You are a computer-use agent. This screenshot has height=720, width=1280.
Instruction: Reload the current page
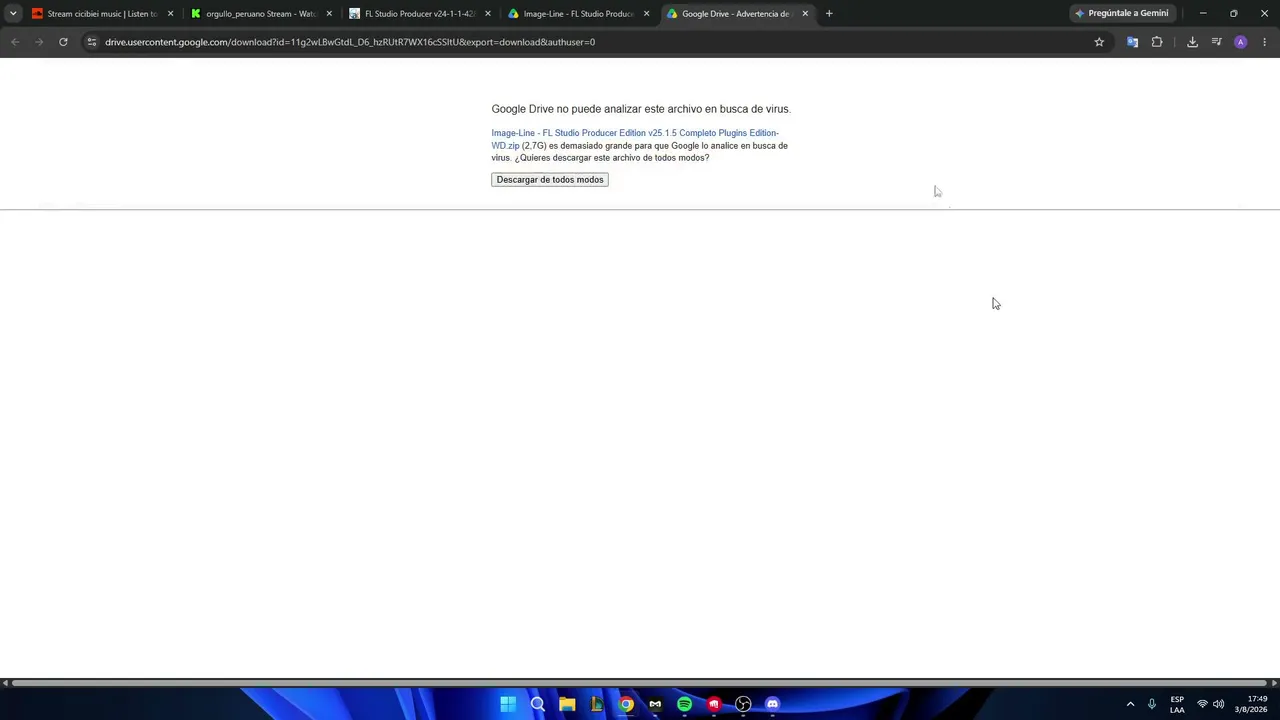coord(63,42)
